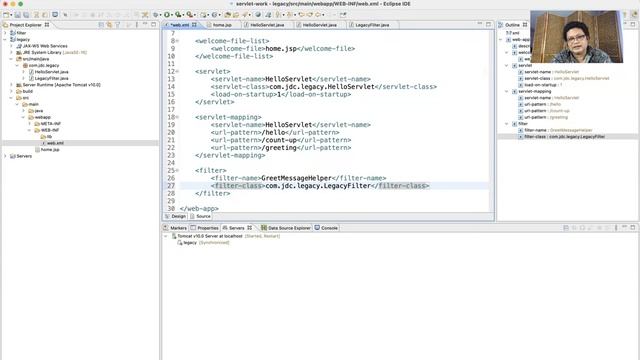Select load-on-startup in Outline
This screenshot has width=640, height=360.
[540, 85]
